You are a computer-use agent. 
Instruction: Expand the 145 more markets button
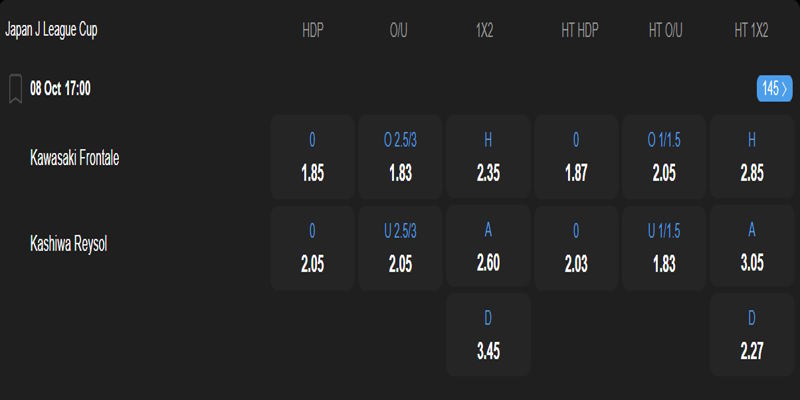click(x=775, y=89)
